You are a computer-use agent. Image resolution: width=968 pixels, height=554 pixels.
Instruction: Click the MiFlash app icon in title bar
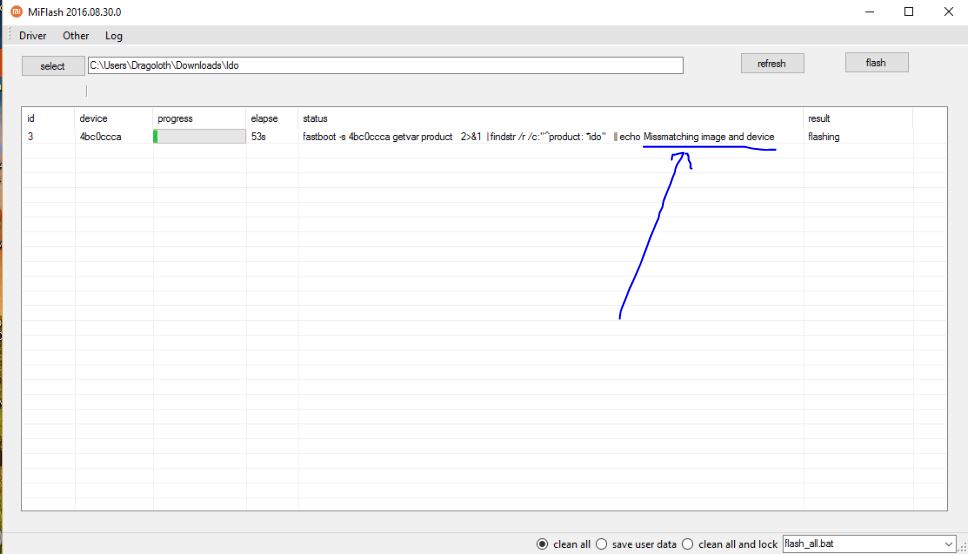click(17, 12)
